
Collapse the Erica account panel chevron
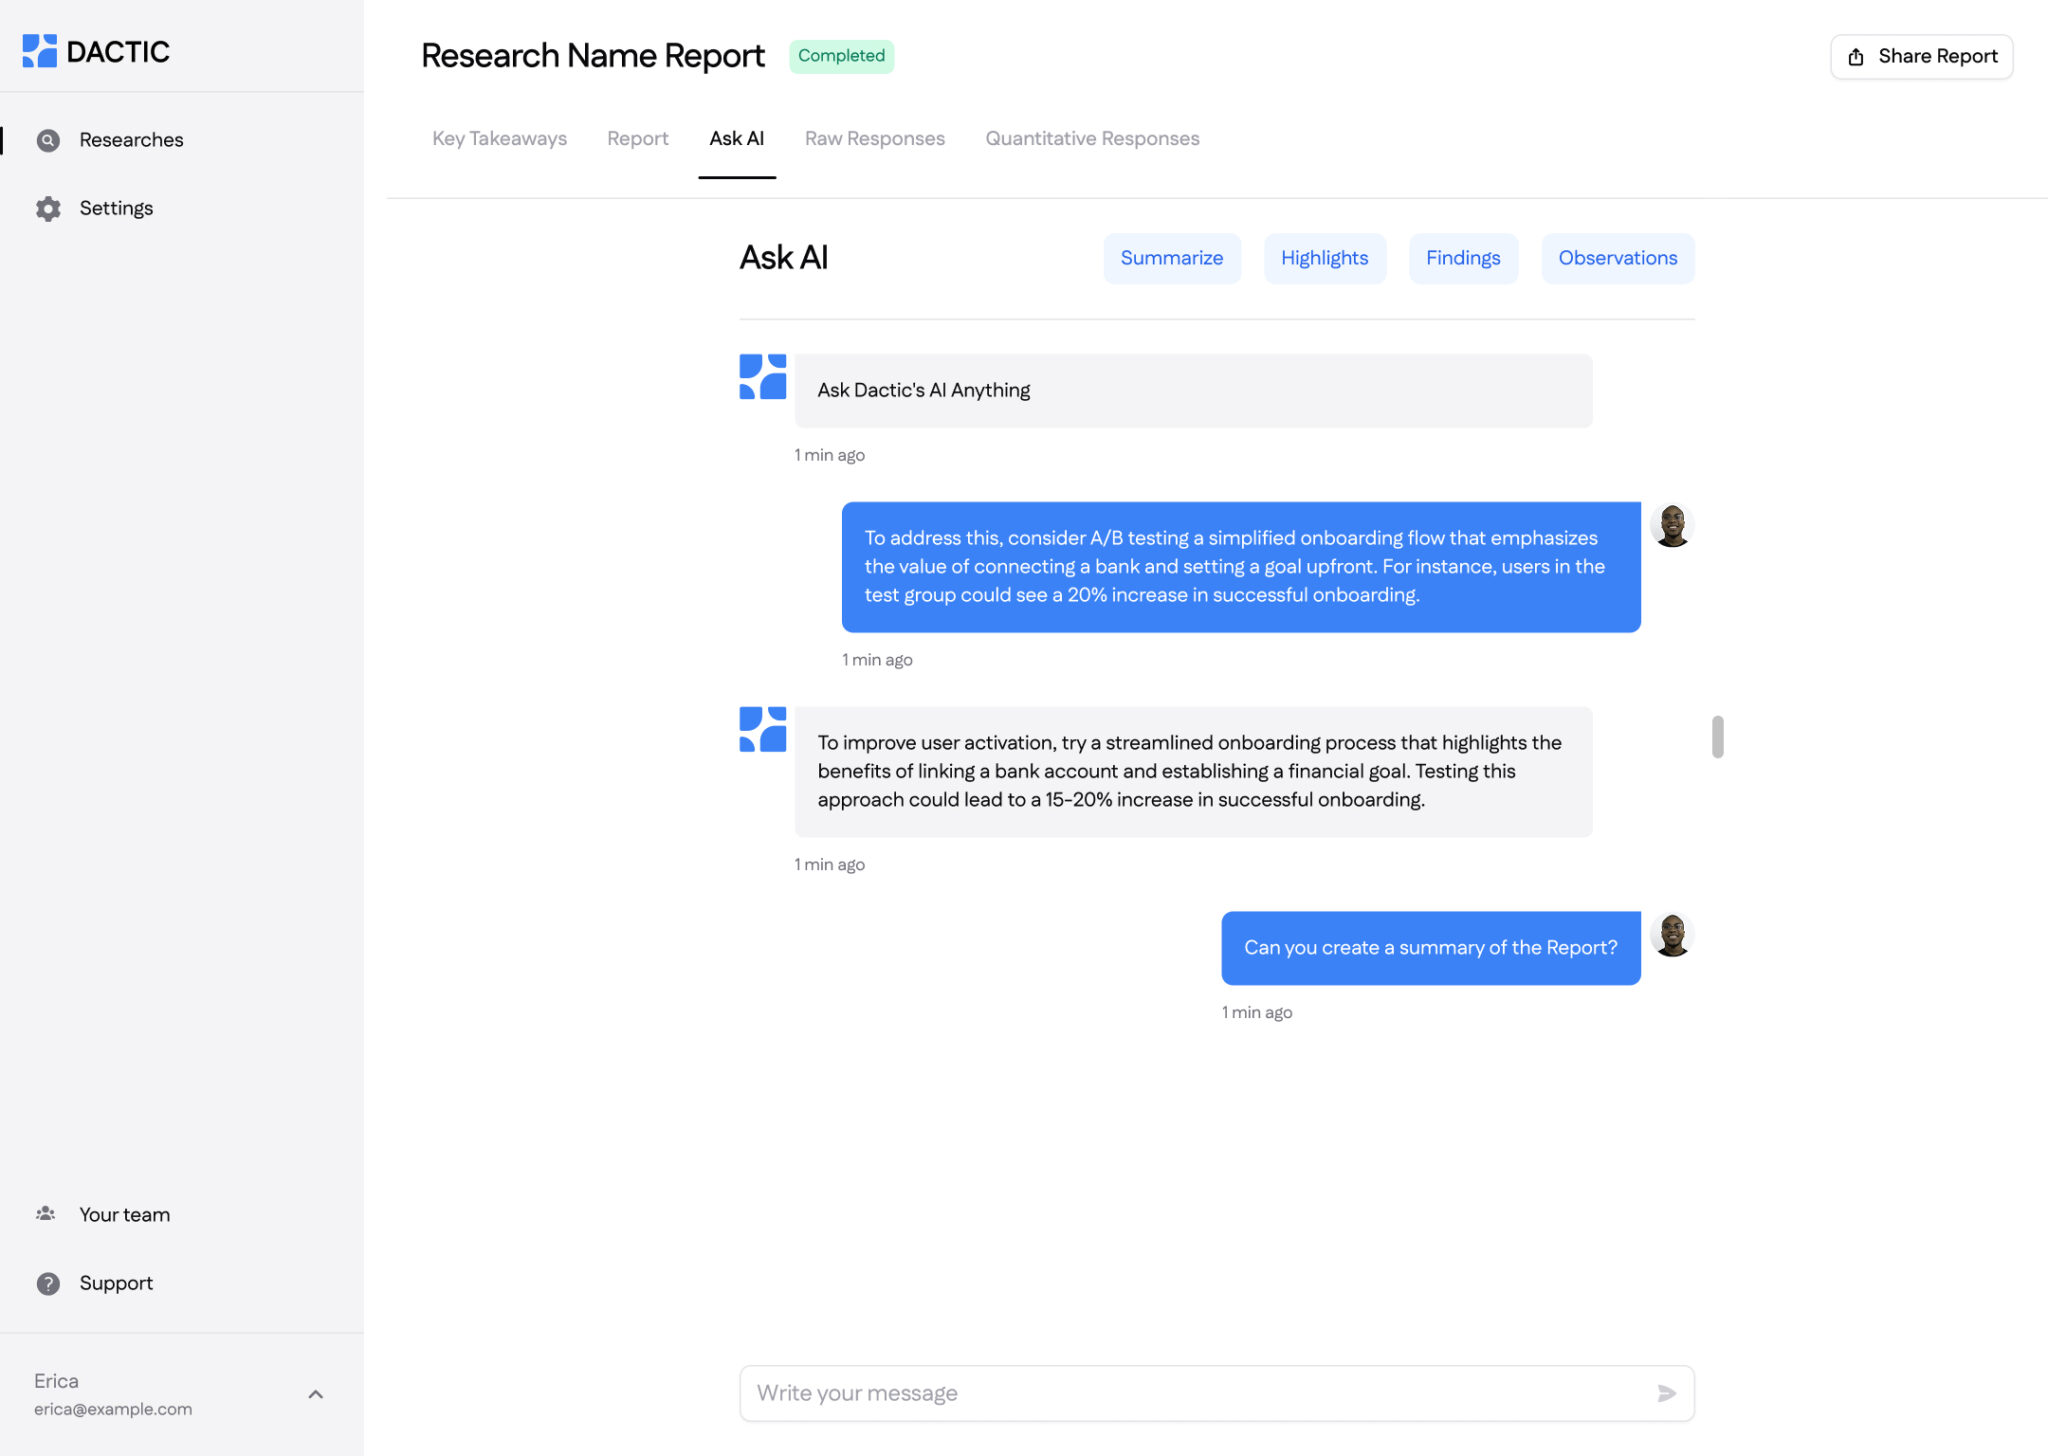[317, 1394]
